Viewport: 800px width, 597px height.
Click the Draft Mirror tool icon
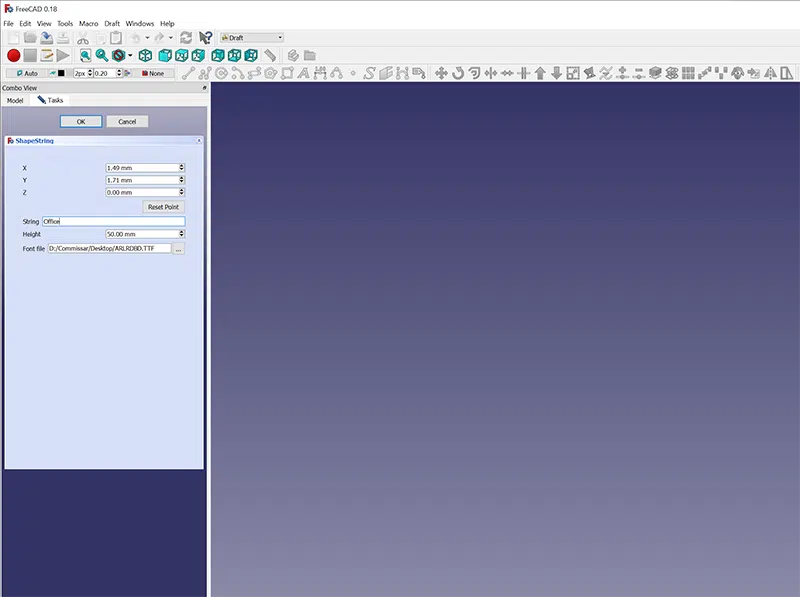pyautogui.click(x=770, y=73)
